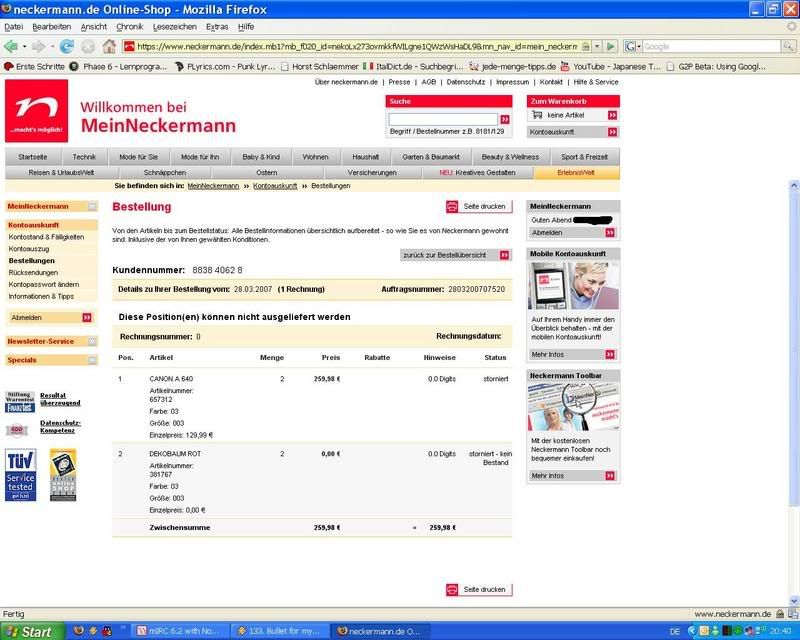This screenshot has width=800, height=640.
Task: Select the Wohnen navigation tab
Action: pos(315,157)
